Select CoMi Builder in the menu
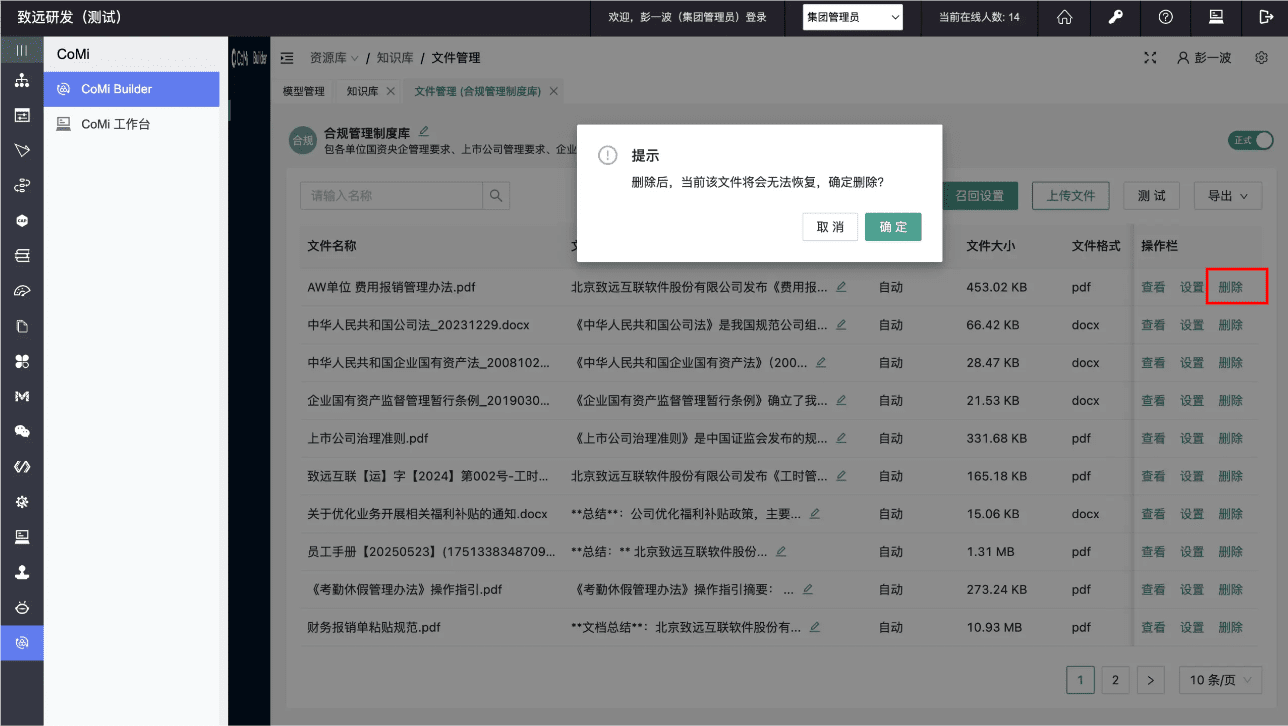The height and width of the screenshot is (726, 1288). click(x=131, y=89)
